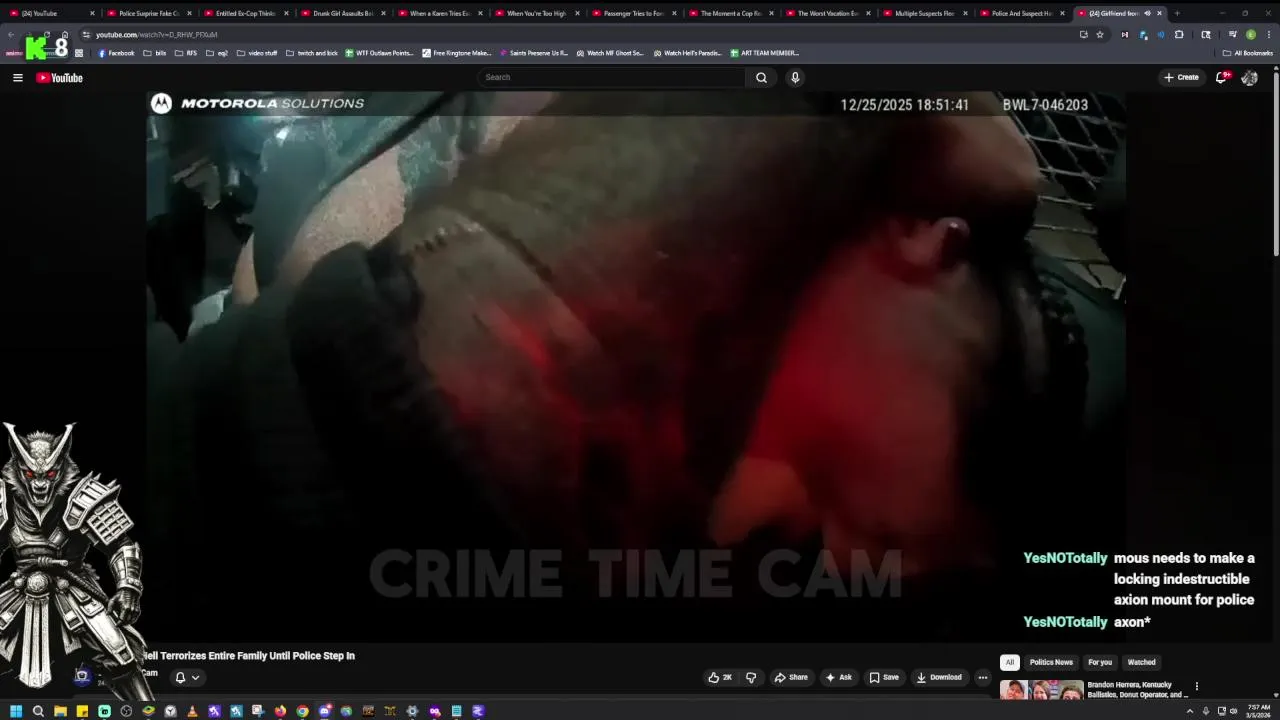Open the twitch and kick bookmark folder
The width and height of the screenshot is (1280, 720).
click(311, 53)
